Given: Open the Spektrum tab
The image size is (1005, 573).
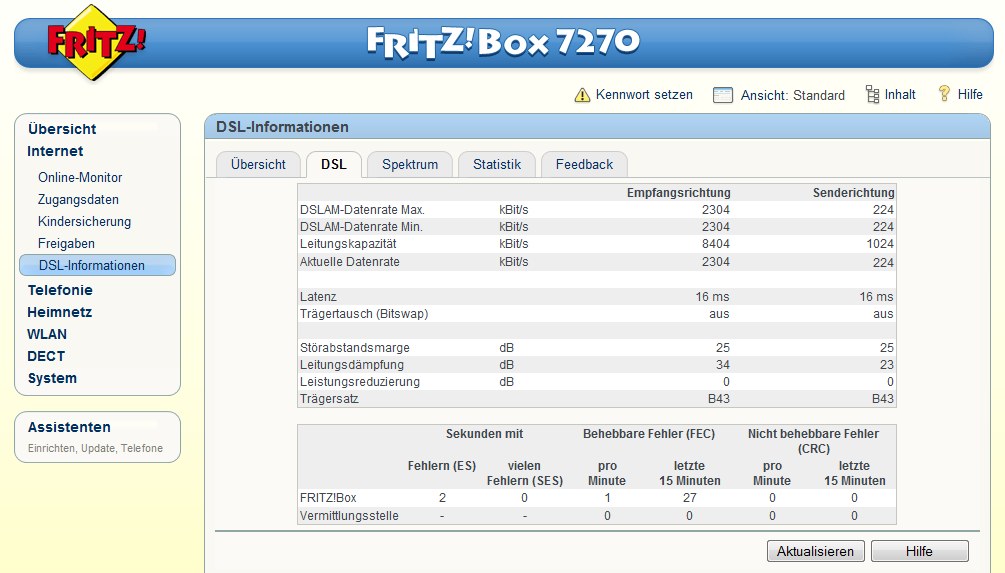Looking at the screenshot, I should coord(410,165).
